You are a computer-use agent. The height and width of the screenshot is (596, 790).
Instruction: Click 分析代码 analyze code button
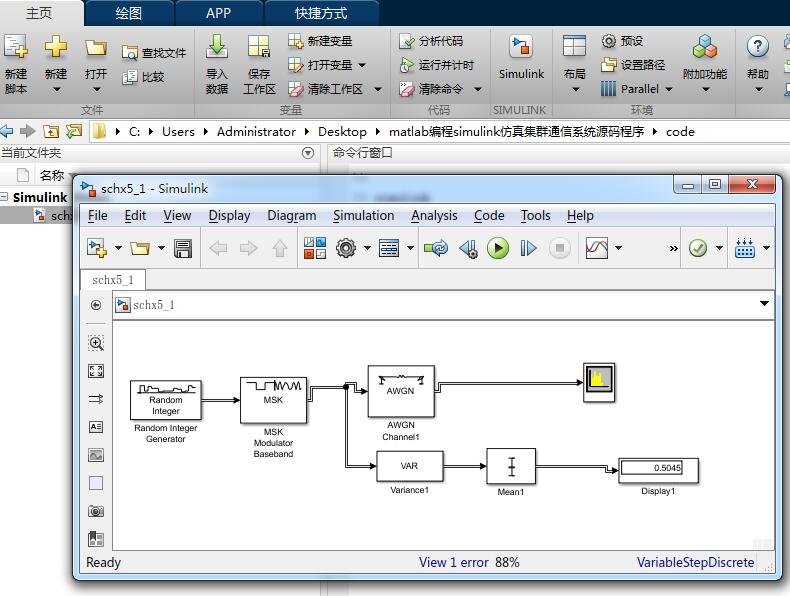431,41
